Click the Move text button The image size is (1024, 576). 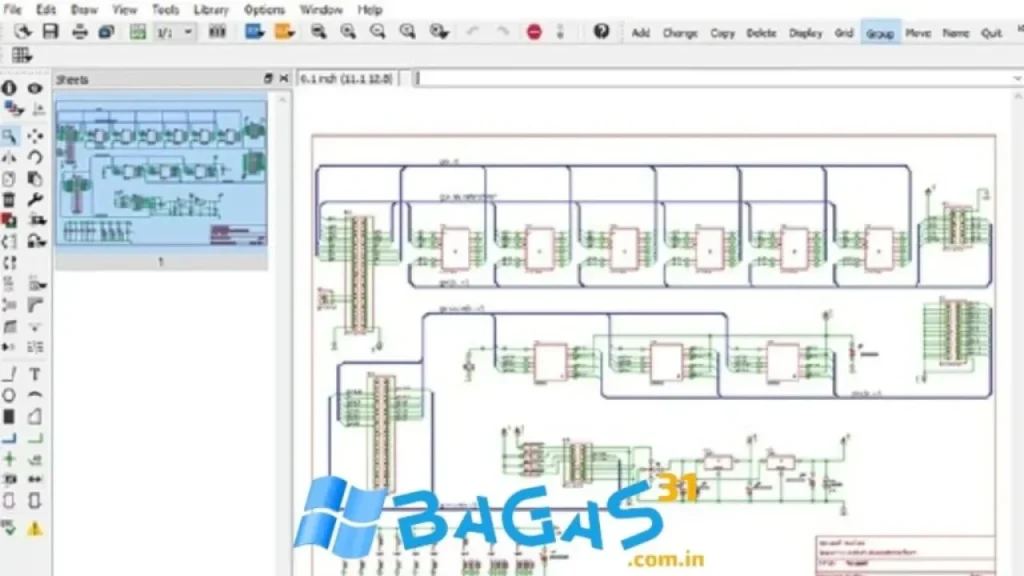(x=918, y=33)
